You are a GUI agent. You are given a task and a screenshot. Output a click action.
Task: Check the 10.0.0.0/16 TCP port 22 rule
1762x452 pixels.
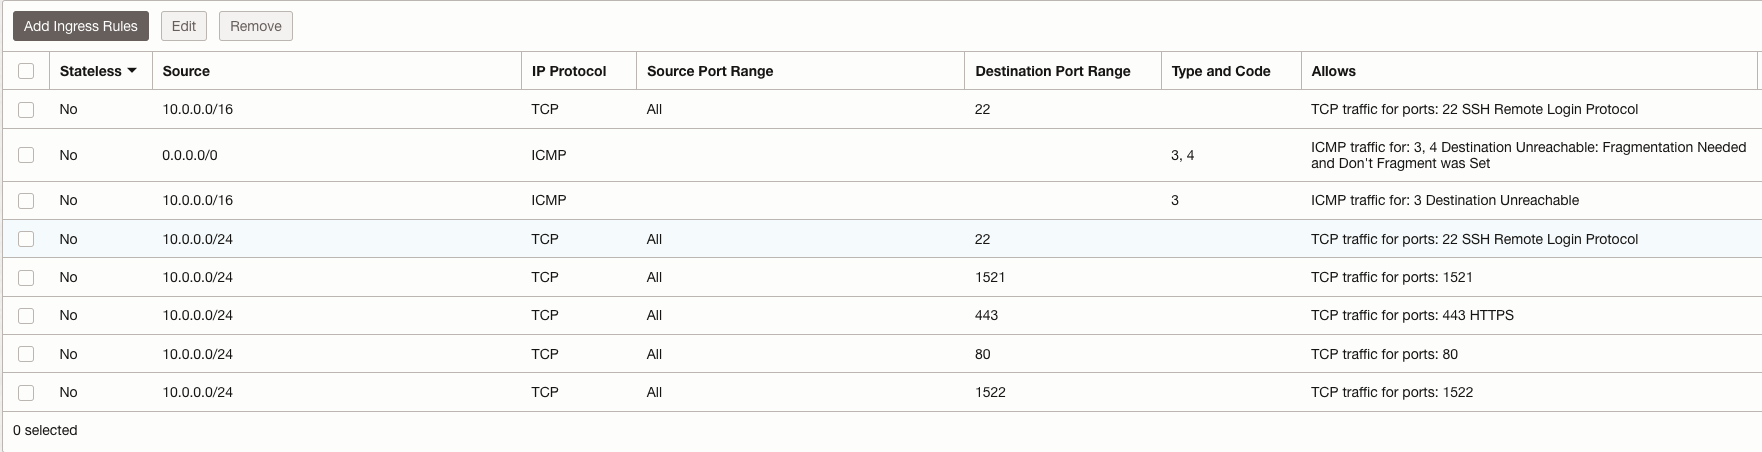(26, 110)
